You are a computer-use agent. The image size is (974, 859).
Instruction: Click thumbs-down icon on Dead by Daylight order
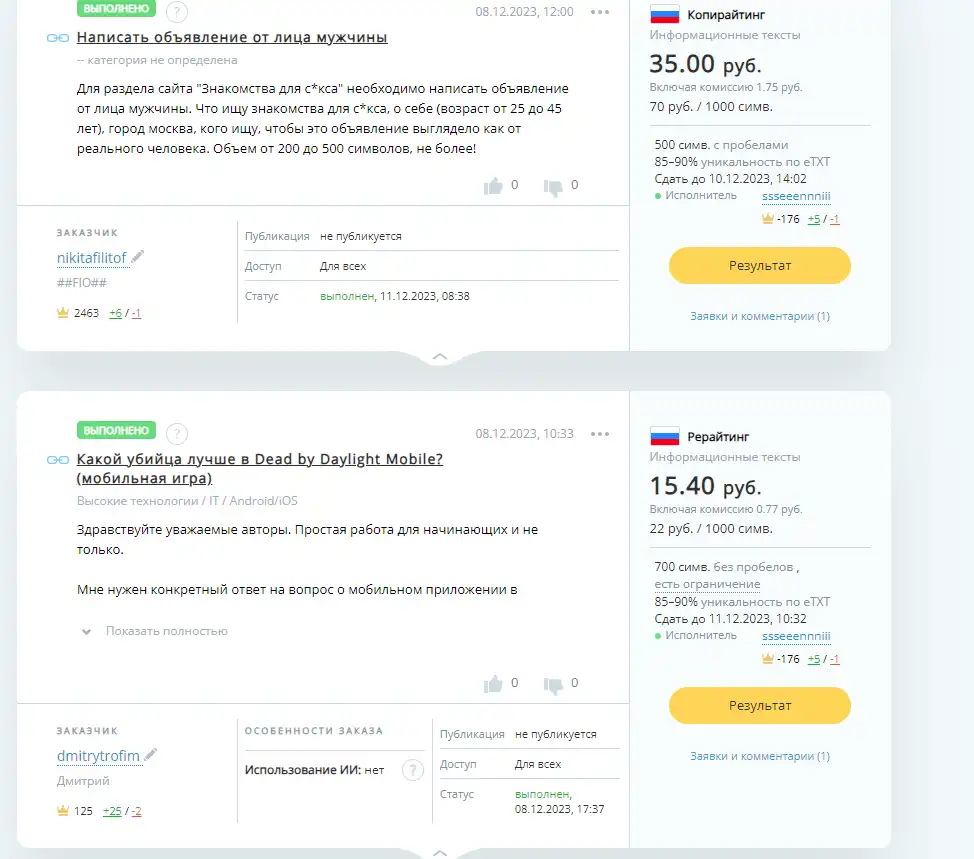coord(553,685)
